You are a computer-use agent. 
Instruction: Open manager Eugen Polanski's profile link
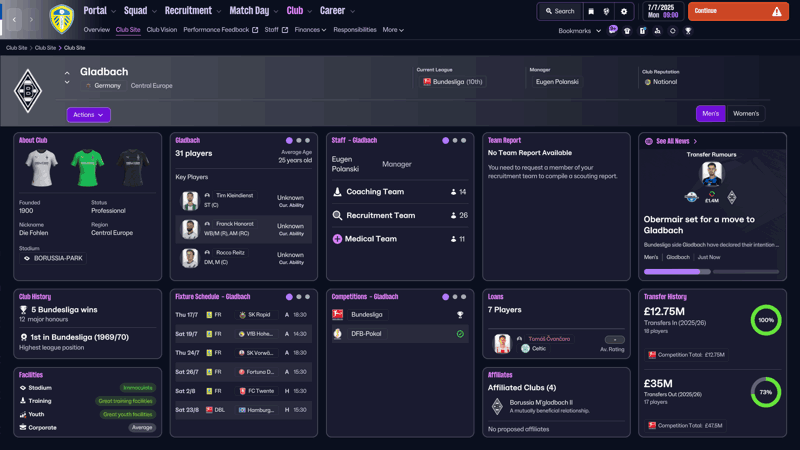click(557, 82)
